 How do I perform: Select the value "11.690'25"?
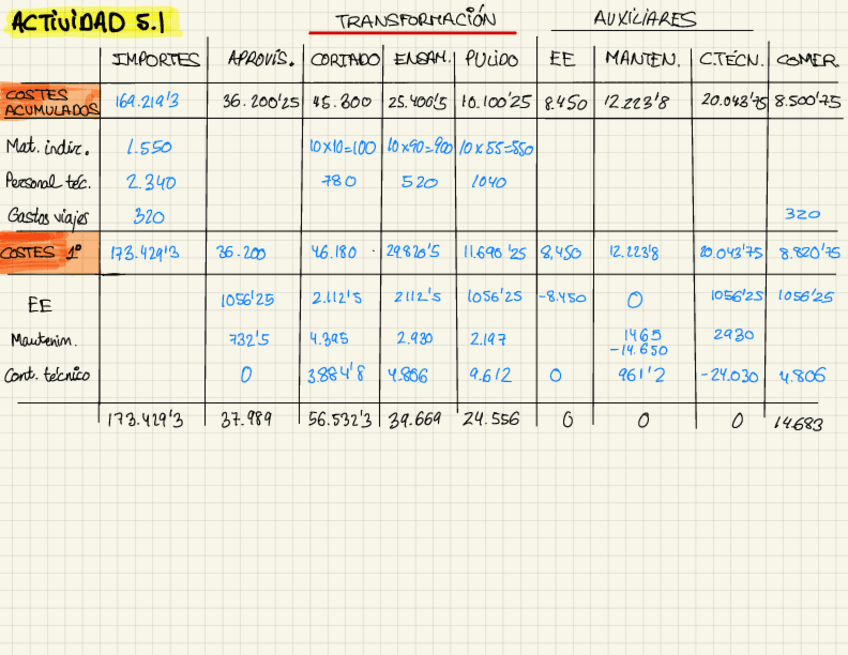click(494, 253)
